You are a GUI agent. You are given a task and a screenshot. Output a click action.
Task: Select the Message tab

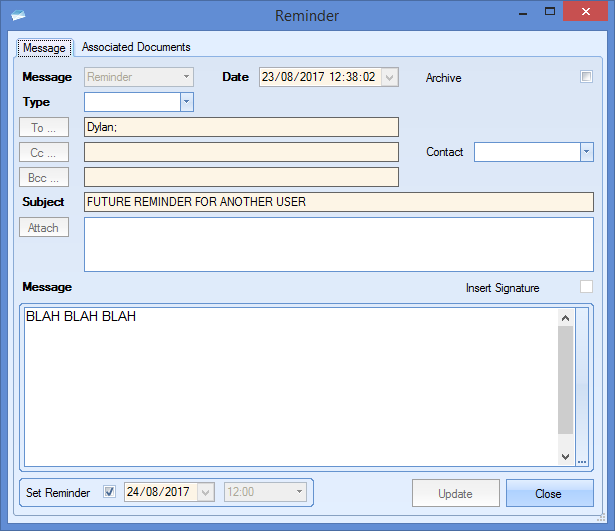[x=44, y=48]
